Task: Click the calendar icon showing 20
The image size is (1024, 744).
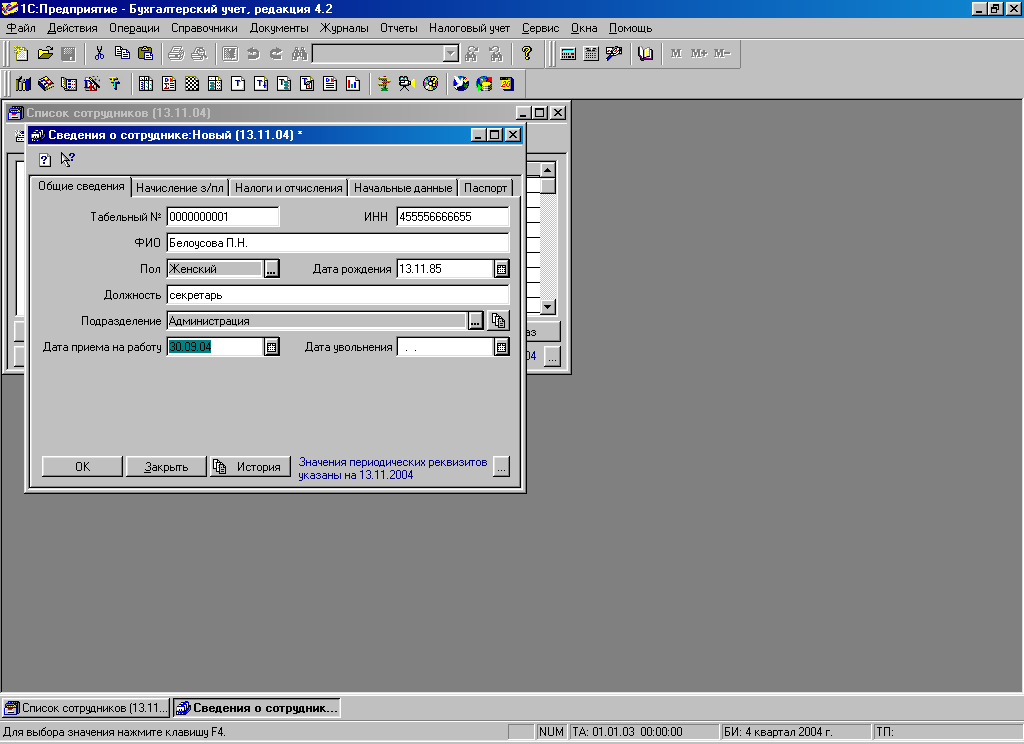Action: (x=507, y=84)
